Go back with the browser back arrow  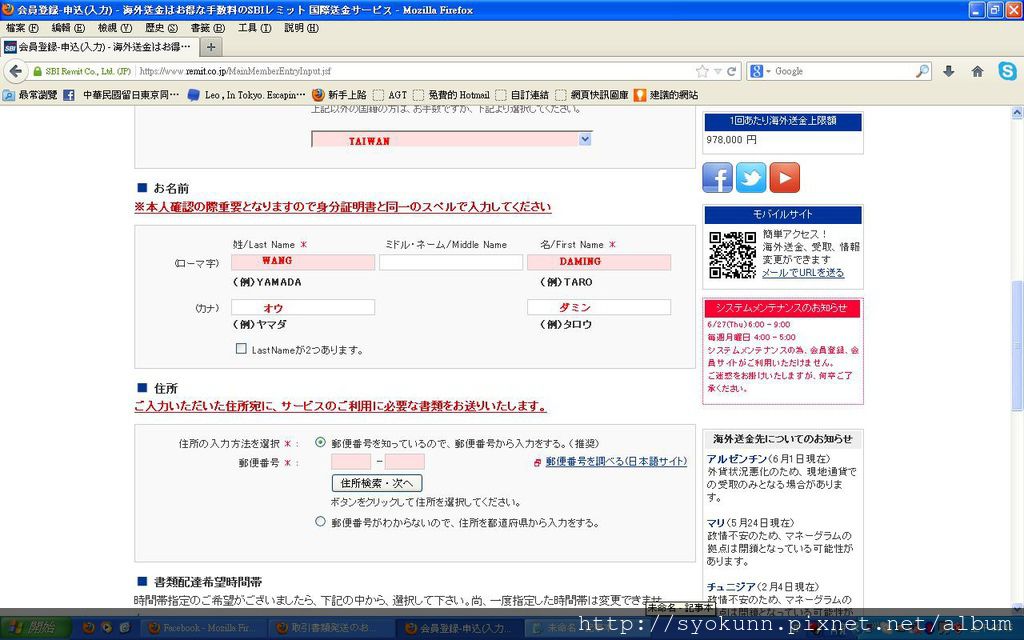16,71
